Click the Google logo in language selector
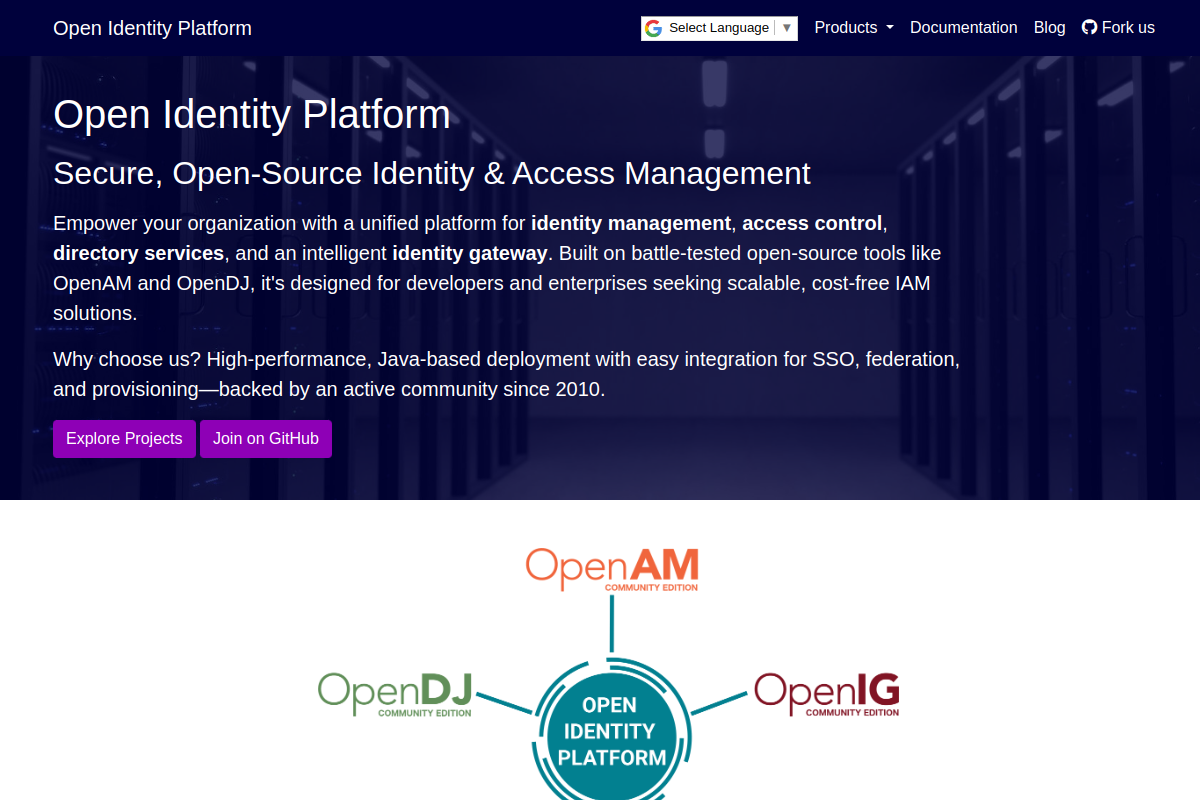This screenshot has height=800, width=1200. click(654, 28)
